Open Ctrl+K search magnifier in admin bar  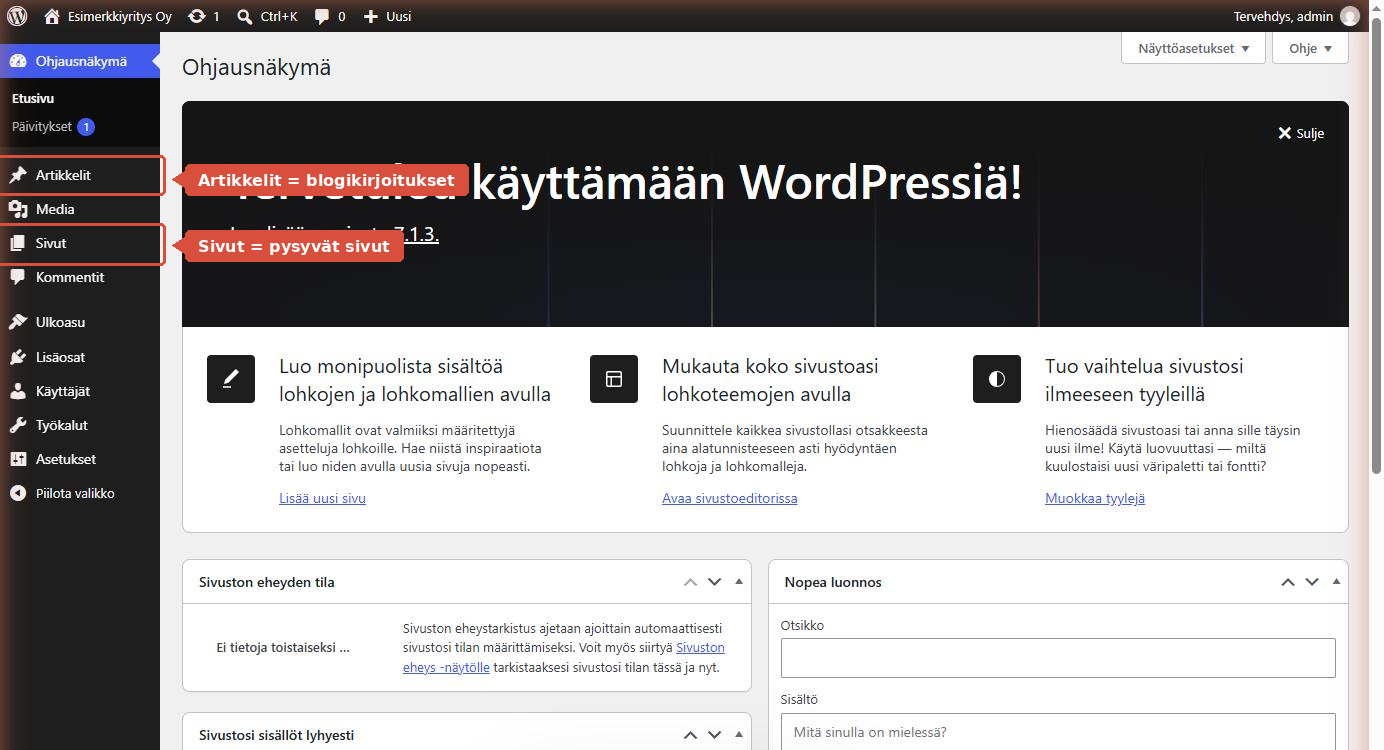pyautogui.click(x=245, y=16)
